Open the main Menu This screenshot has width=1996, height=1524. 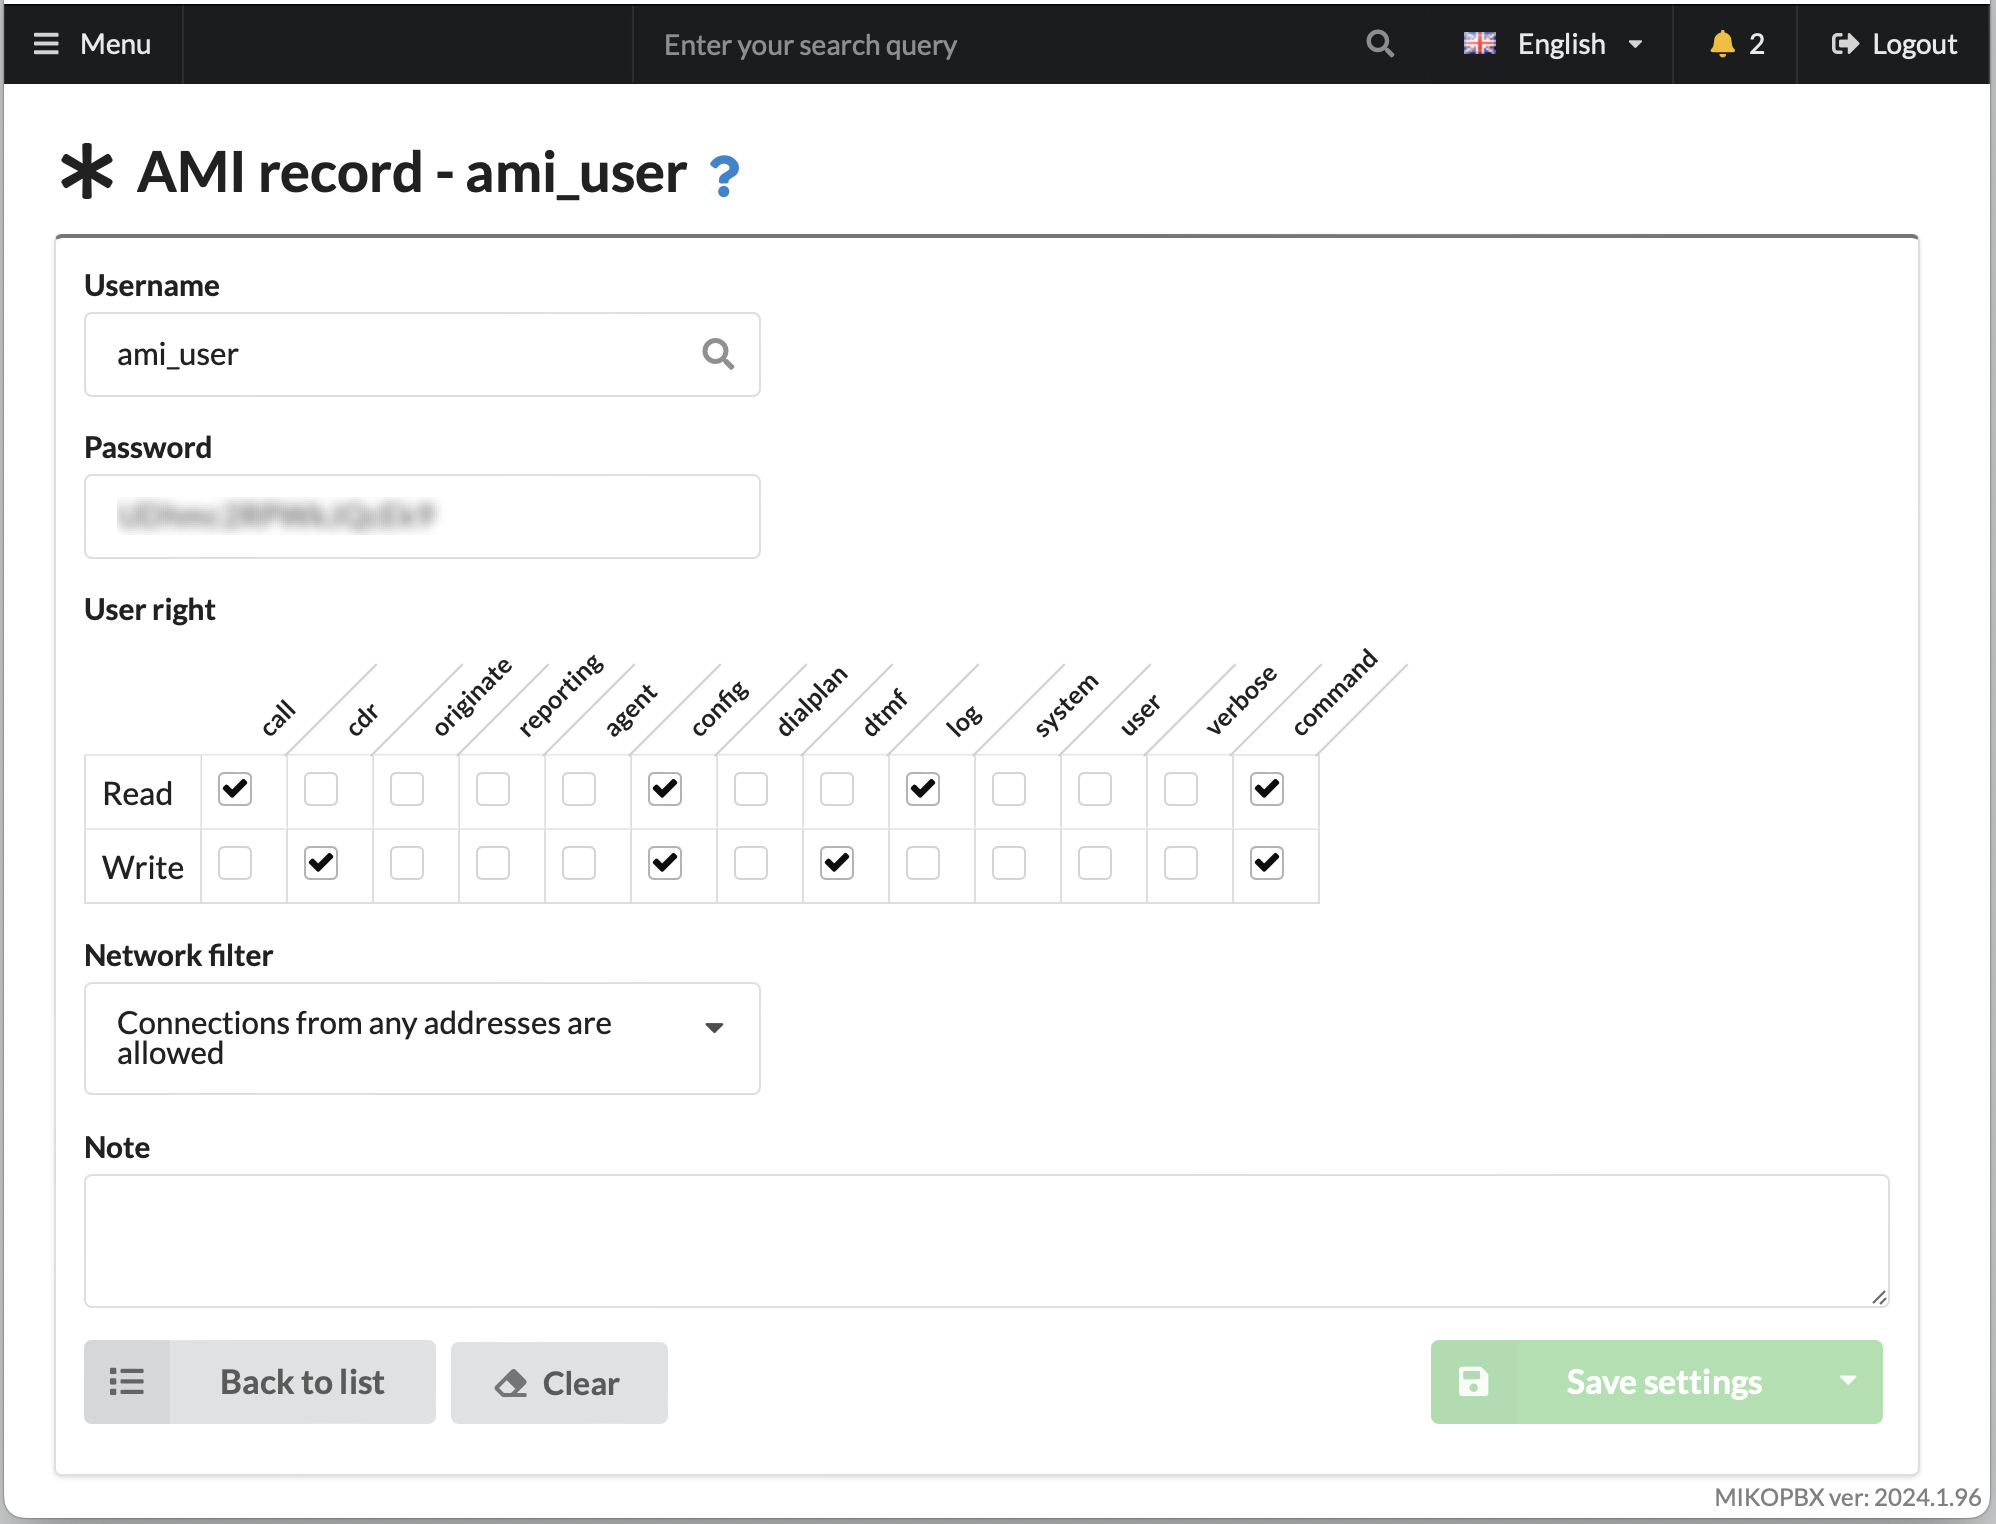[92, 44]
